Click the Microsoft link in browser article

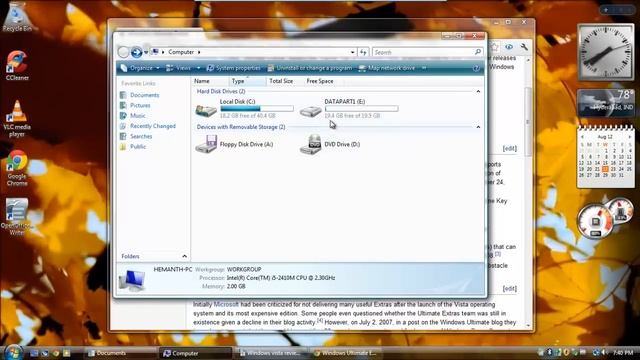[x=226, y=304]
